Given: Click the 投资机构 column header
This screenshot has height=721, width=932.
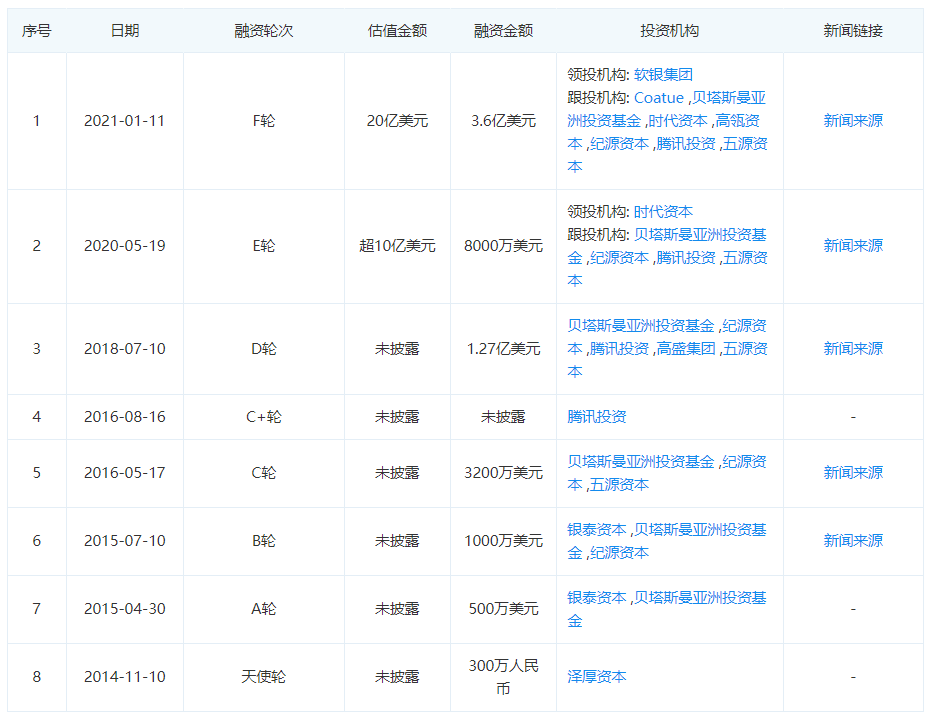Looking at the screenshot, I should [670, 31].
